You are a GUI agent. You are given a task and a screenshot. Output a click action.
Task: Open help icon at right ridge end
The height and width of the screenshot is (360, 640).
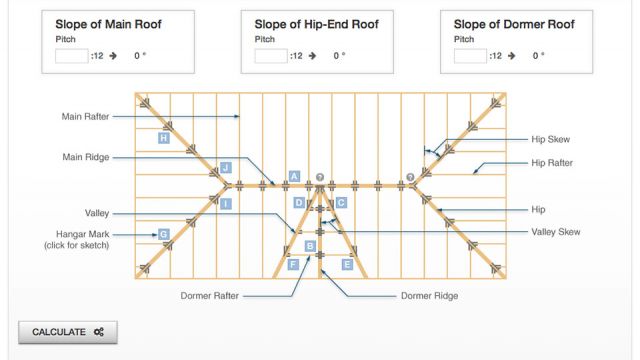pos(411,177)
